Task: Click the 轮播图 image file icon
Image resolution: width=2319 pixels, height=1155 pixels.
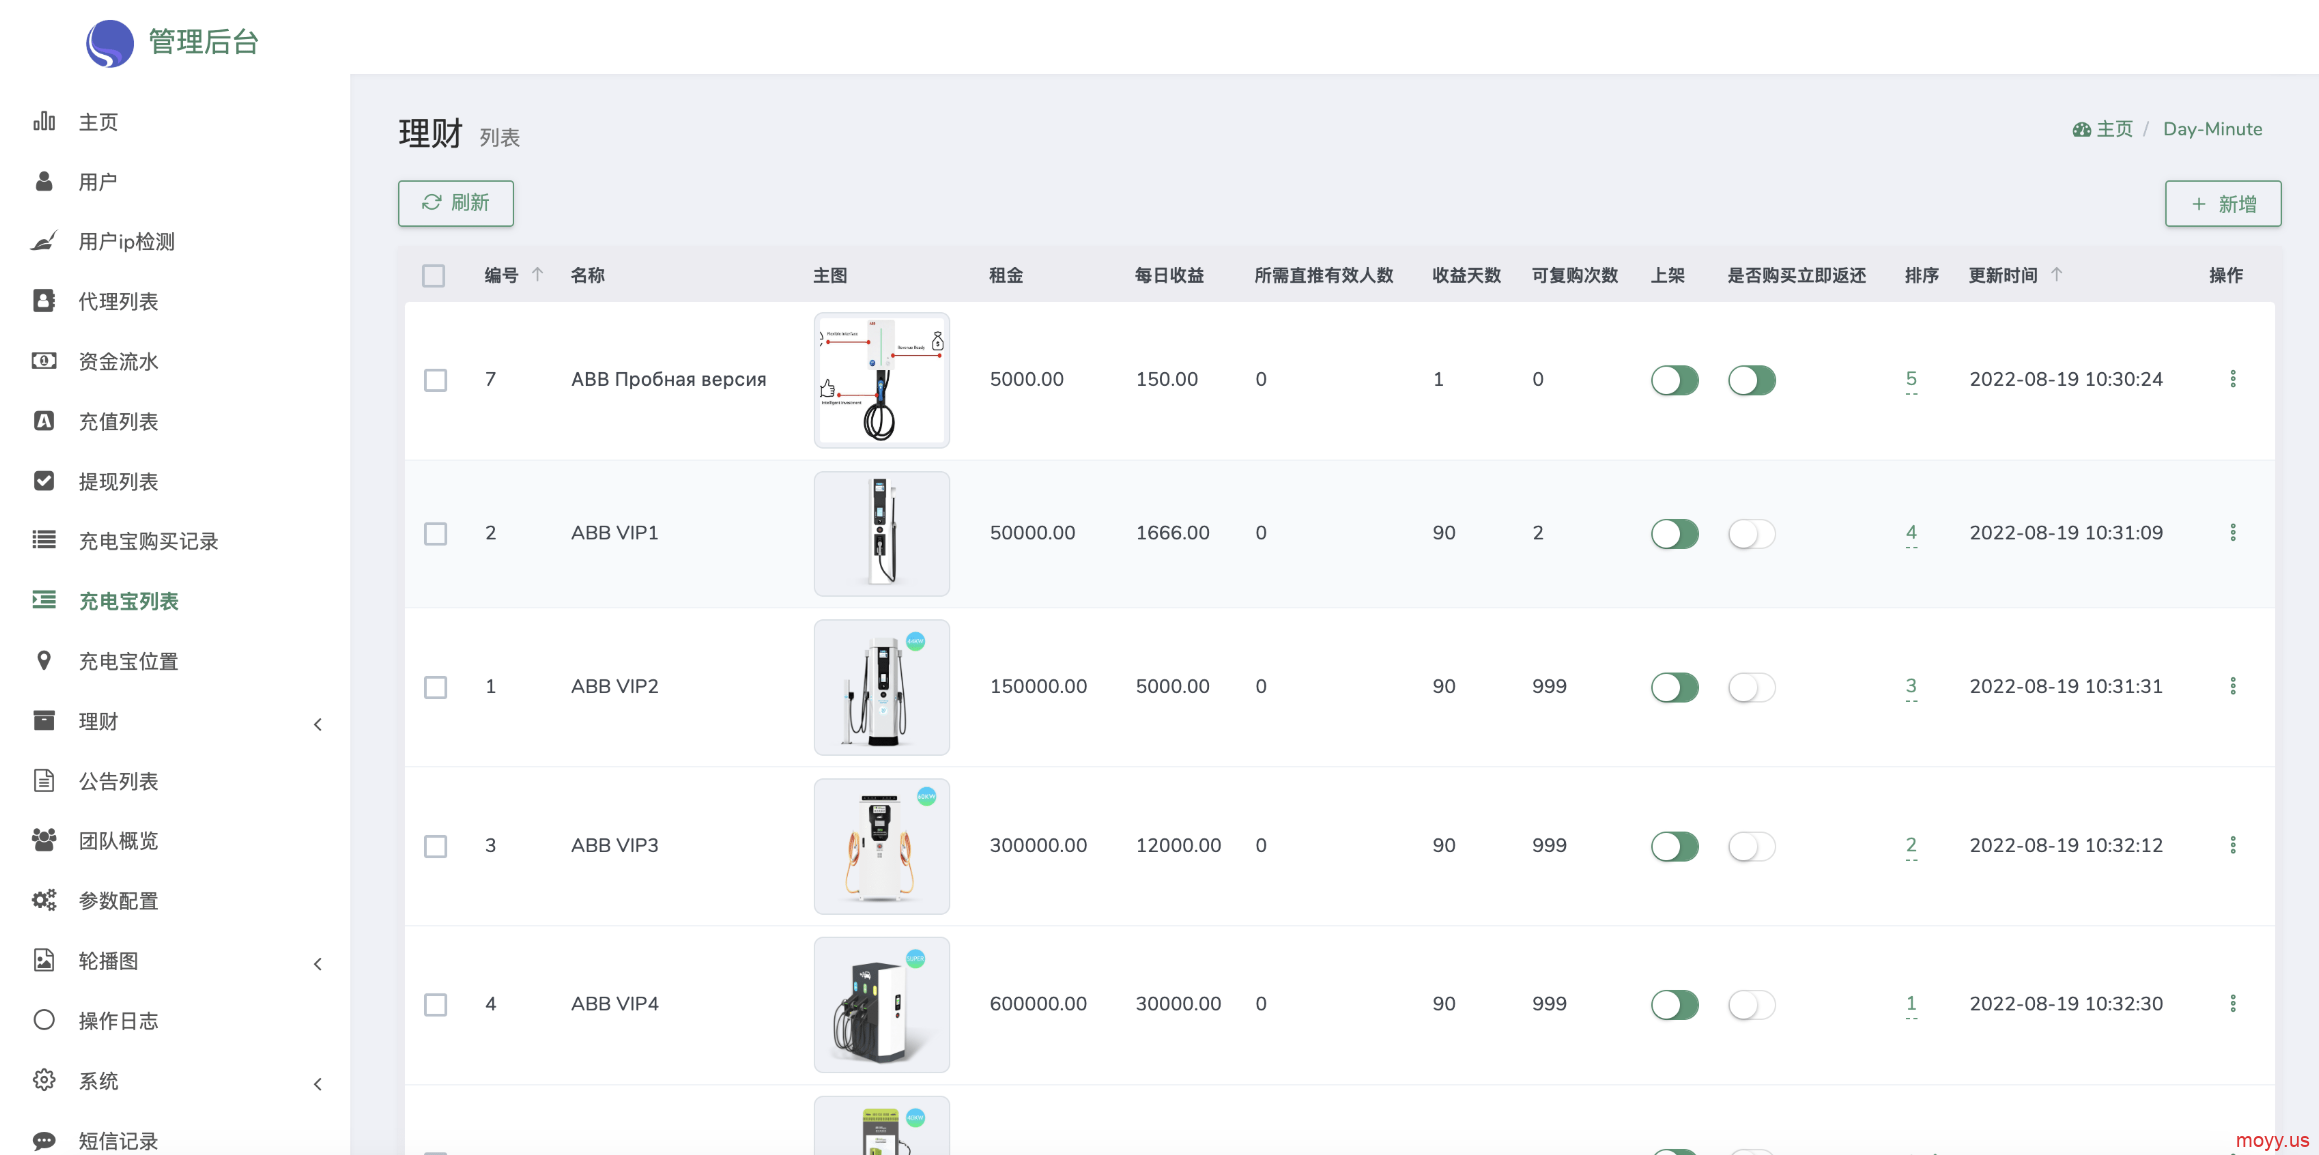Action: pyautogui.click(x=44, y=960)
